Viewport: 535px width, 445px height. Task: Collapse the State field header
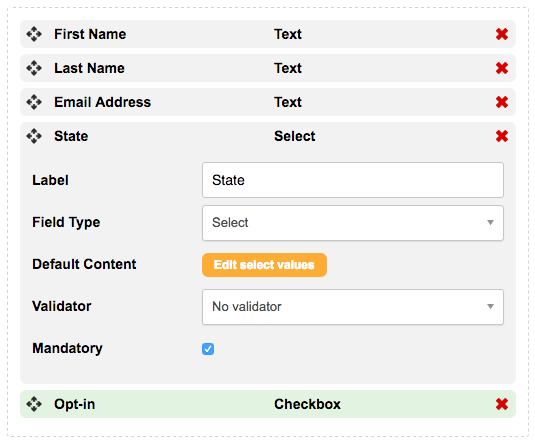(268, 136)
